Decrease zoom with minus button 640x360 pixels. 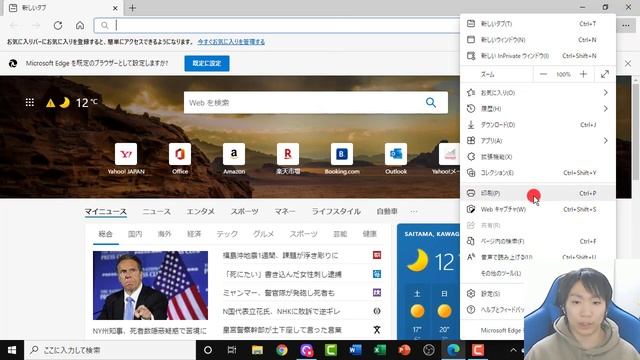point(543,74)
